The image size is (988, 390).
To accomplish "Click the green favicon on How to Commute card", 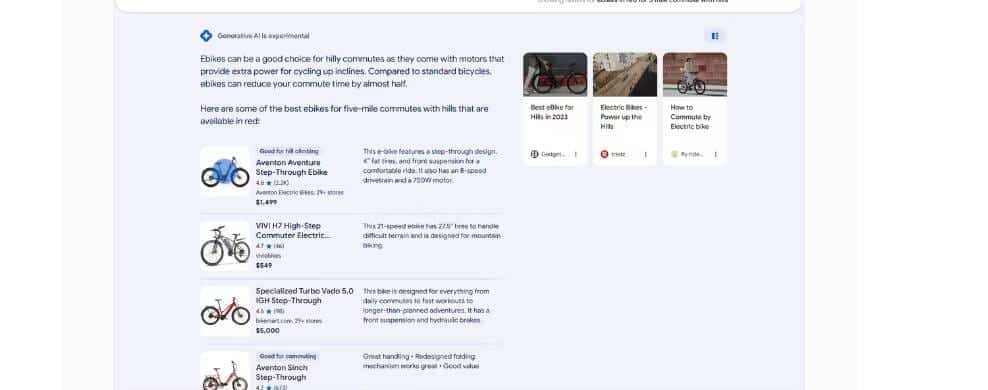I will 674,154.
